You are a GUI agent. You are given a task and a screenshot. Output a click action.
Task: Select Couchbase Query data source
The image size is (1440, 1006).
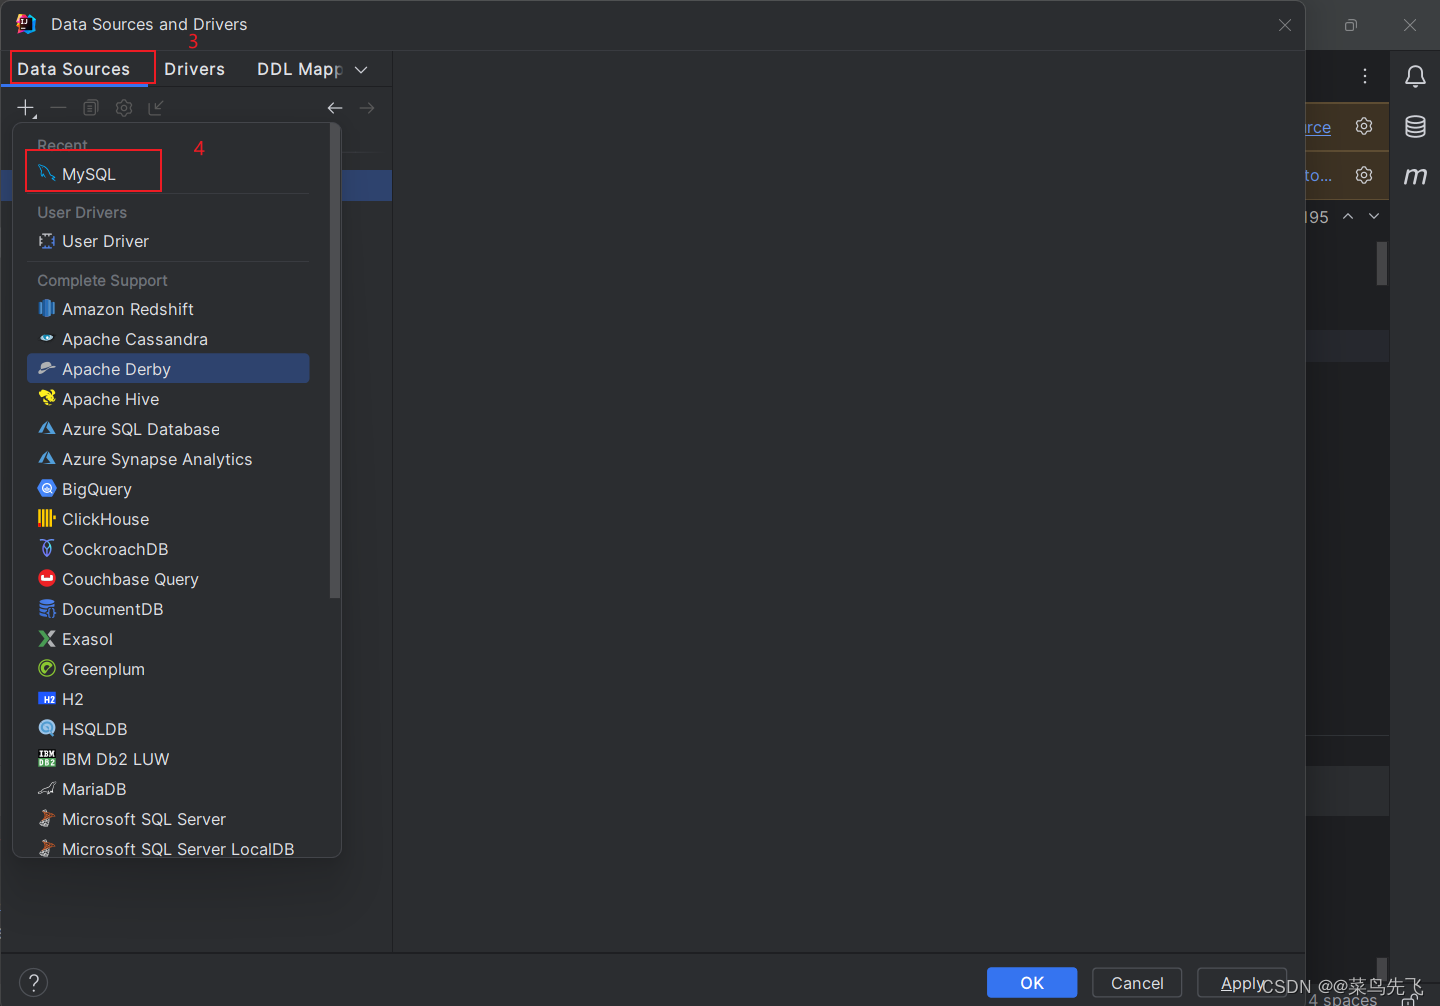click(x=168, y=579)
